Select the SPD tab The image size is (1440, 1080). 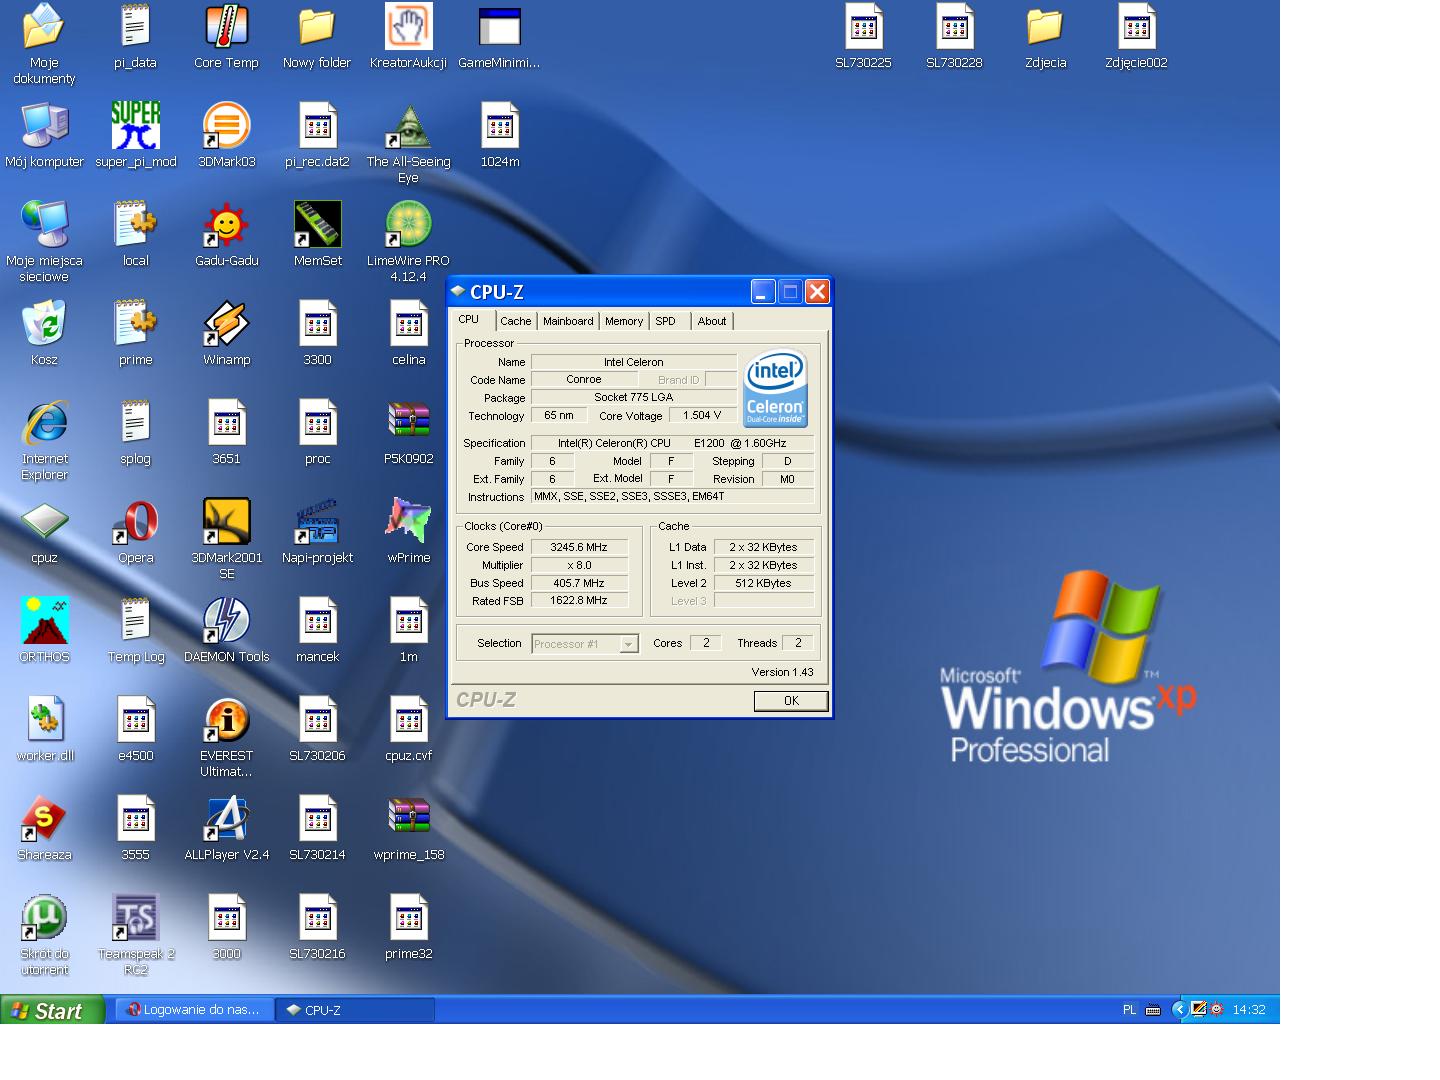click(666, 321)
